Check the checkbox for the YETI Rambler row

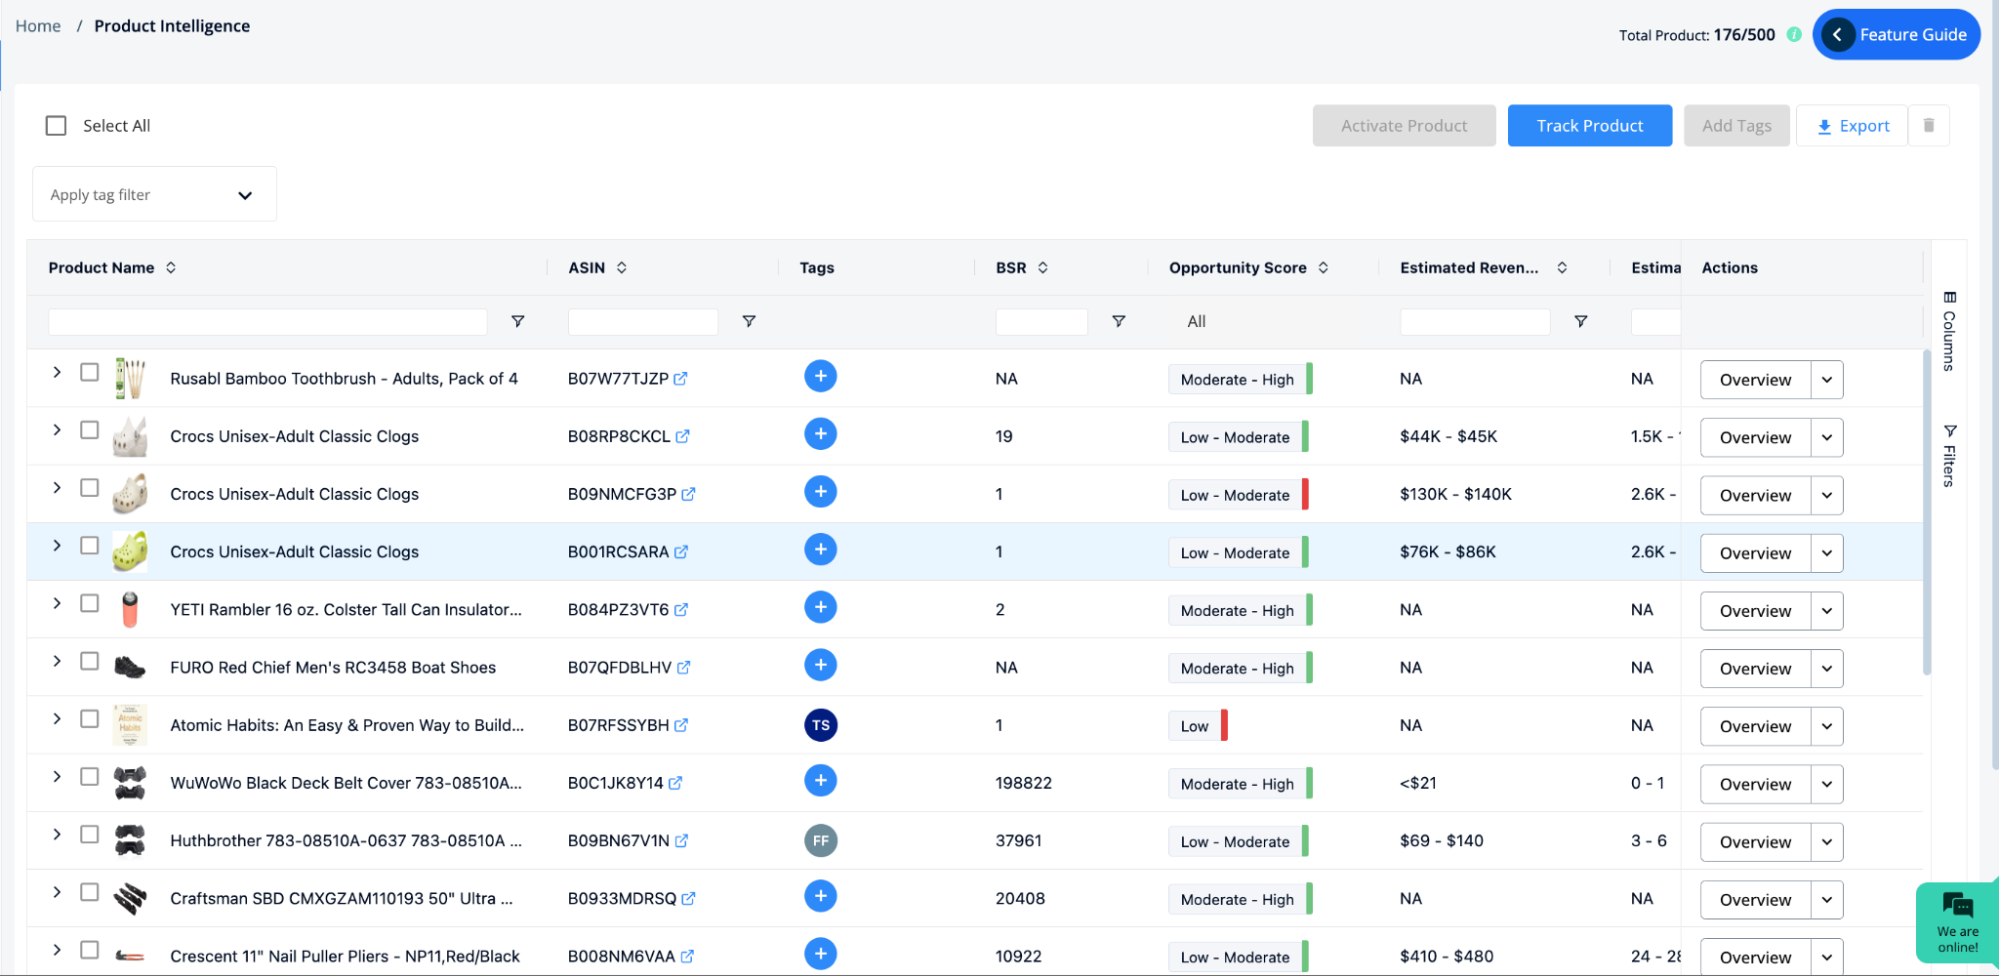click(x=89, y=603)
